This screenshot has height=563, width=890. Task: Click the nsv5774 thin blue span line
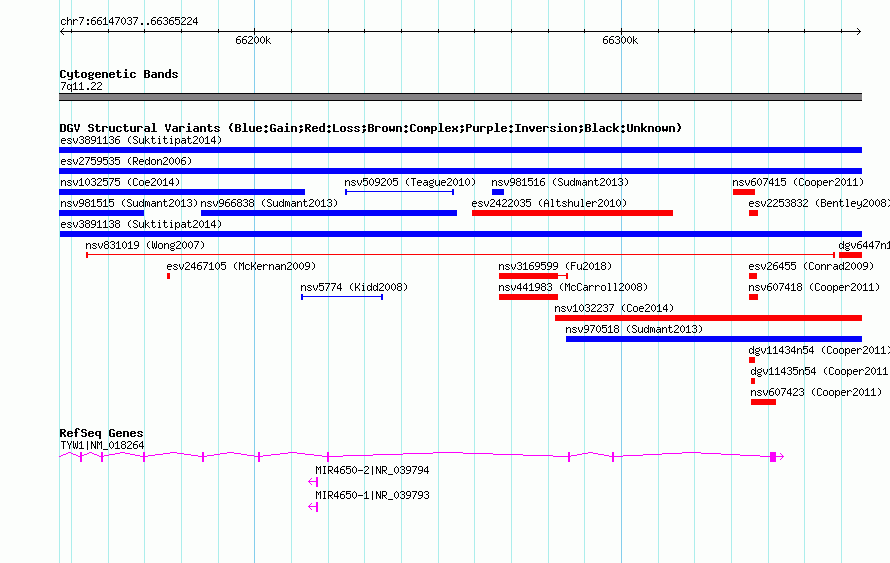[x=342, y=297]
